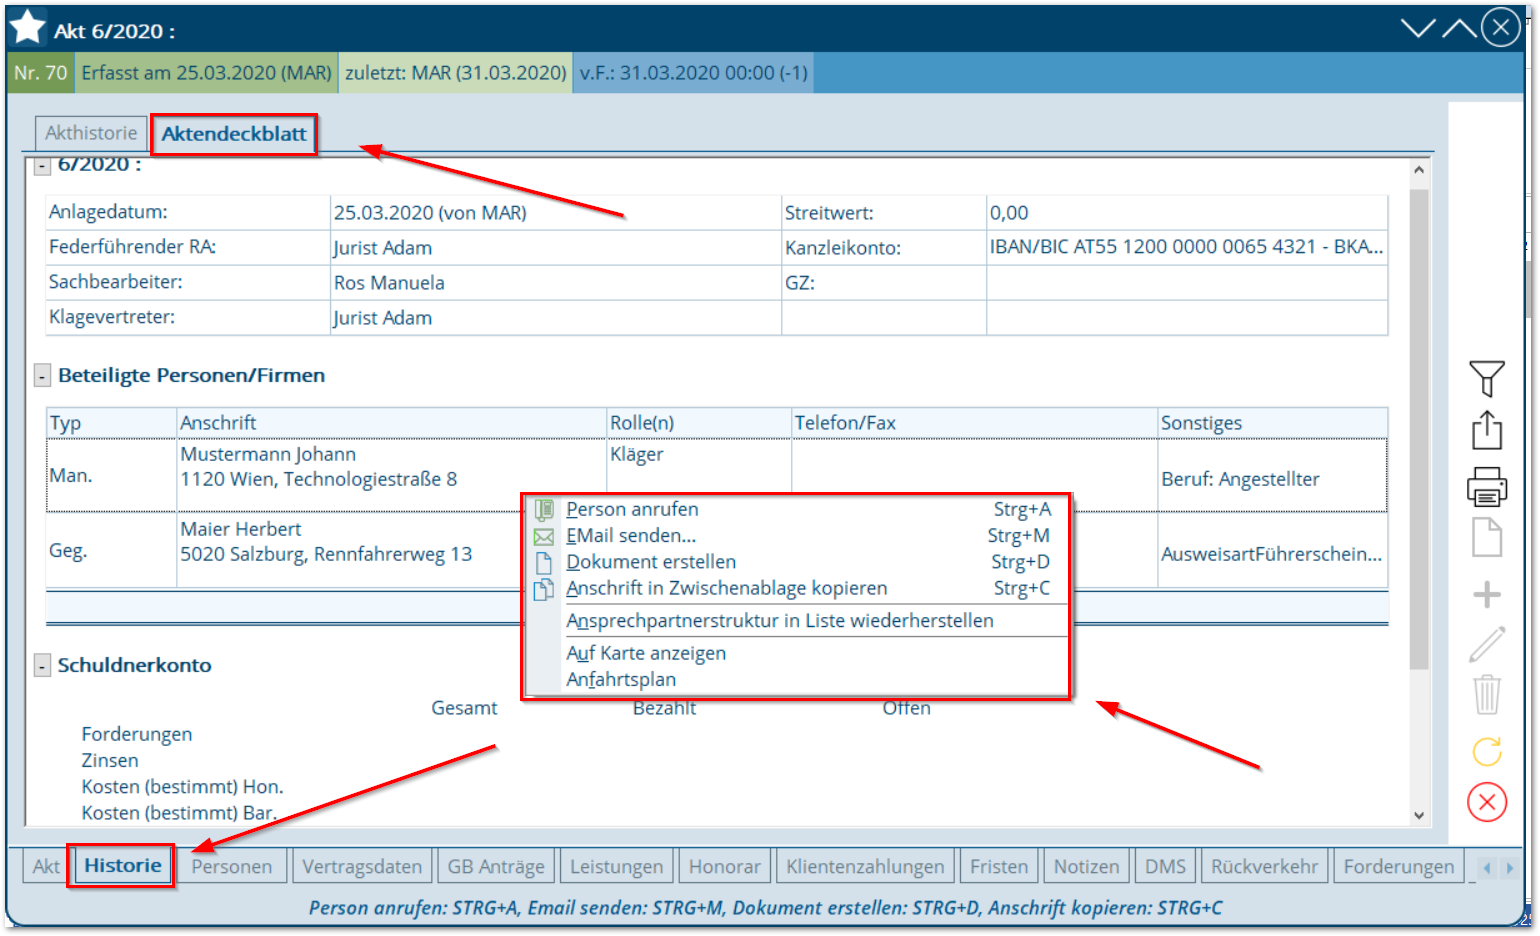Click the Streitwert value 0,00
1540x936 pixels.
[x=1186, y=213]
